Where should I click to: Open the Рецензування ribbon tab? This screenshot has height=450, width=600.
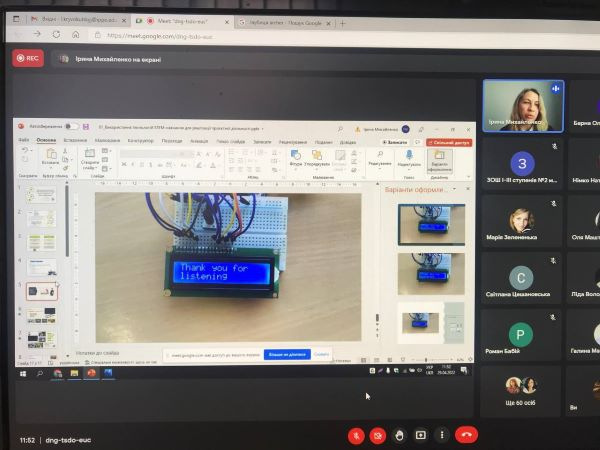pos(293,142)
